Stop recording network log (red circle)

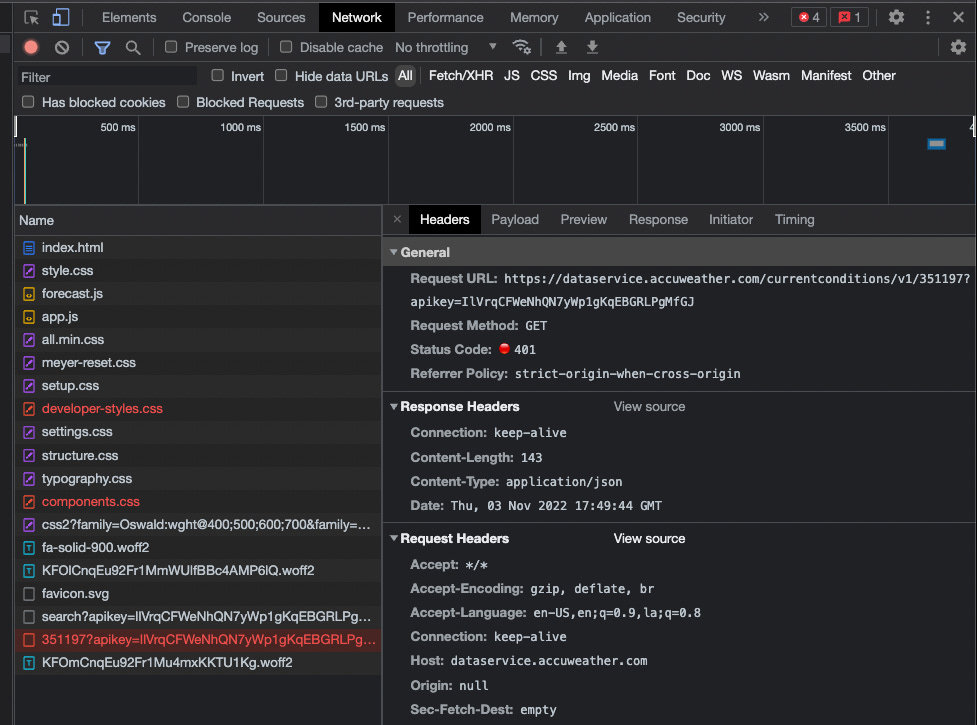point(31,47)
